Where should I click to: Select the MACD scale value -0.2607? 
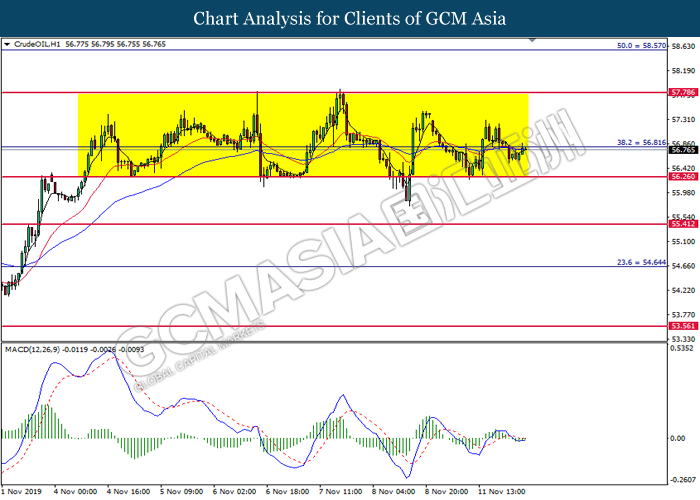682,480
